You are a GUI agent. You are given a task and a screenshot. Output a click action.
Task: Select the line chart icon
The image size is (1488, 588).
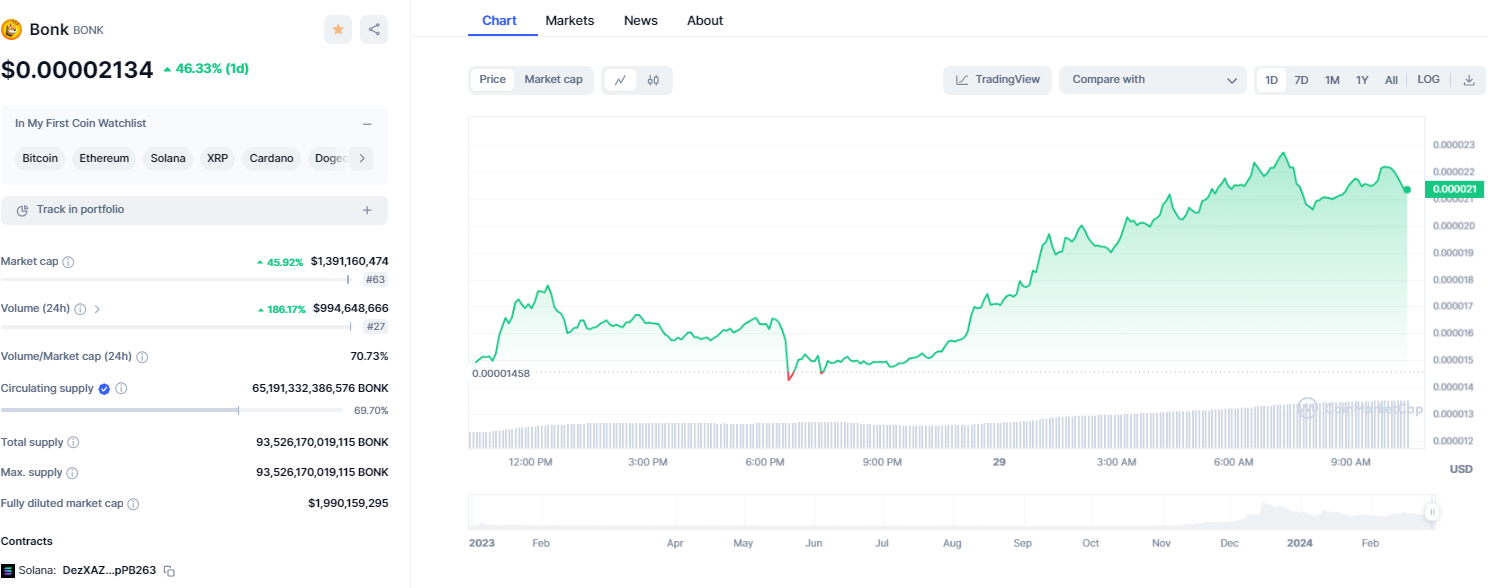click(x=620, y=80)
